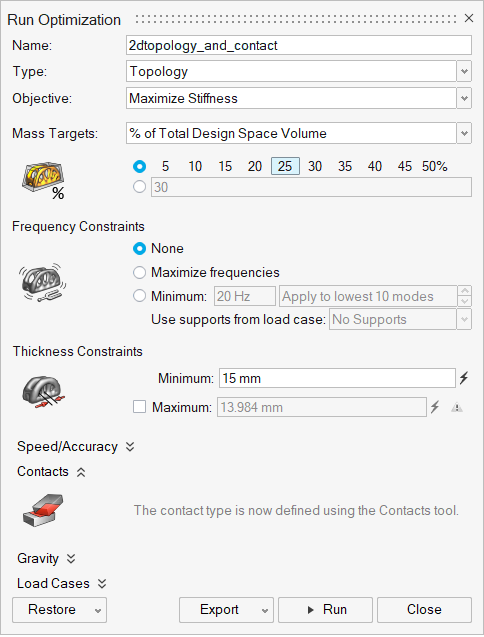This screenshot has height=637, width=484.
Task: Collapse the Contacts section
Action: 81,472
